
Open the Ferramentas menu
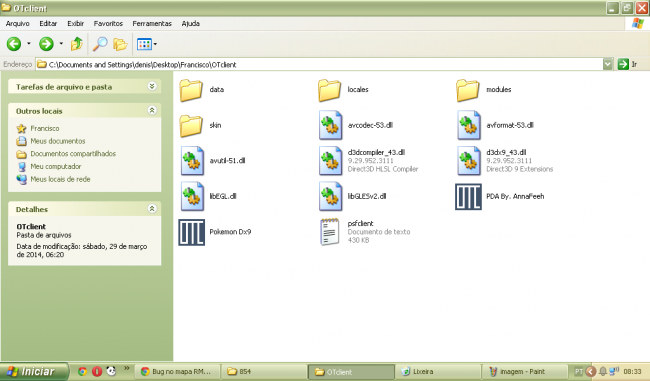[152, 24]
